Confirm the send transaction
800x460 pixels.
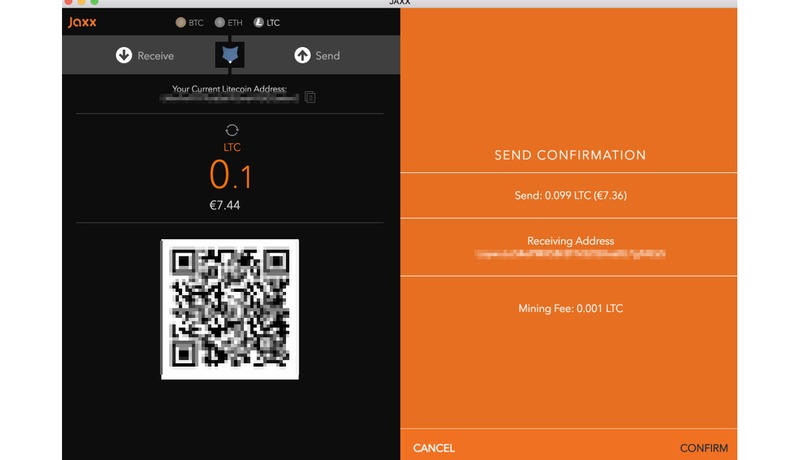click(x=704, y=448)
